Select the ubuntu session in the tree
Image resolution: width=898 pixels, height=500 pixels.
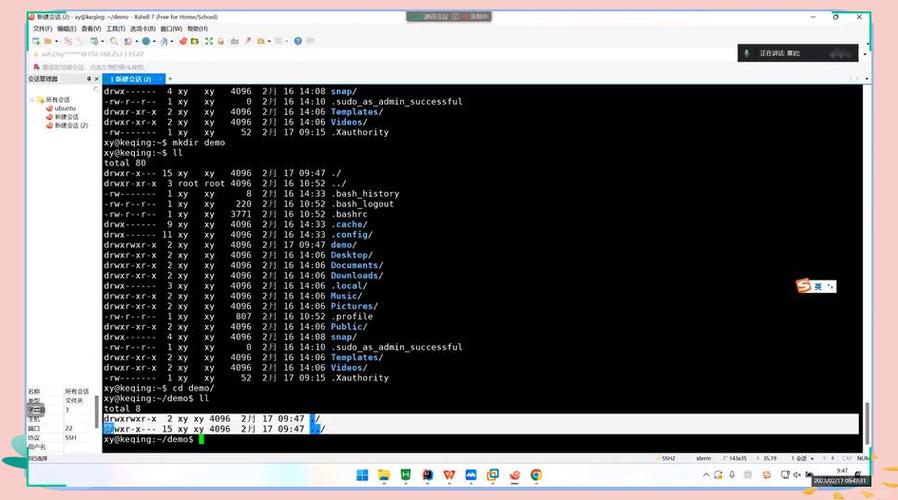click(x=65, y=108)
